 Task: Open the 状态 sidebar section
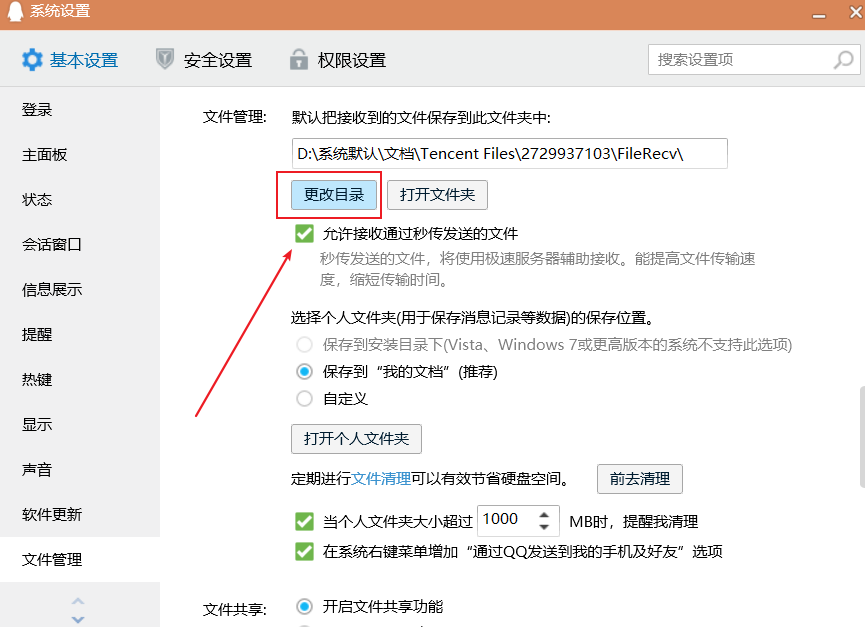80,200
